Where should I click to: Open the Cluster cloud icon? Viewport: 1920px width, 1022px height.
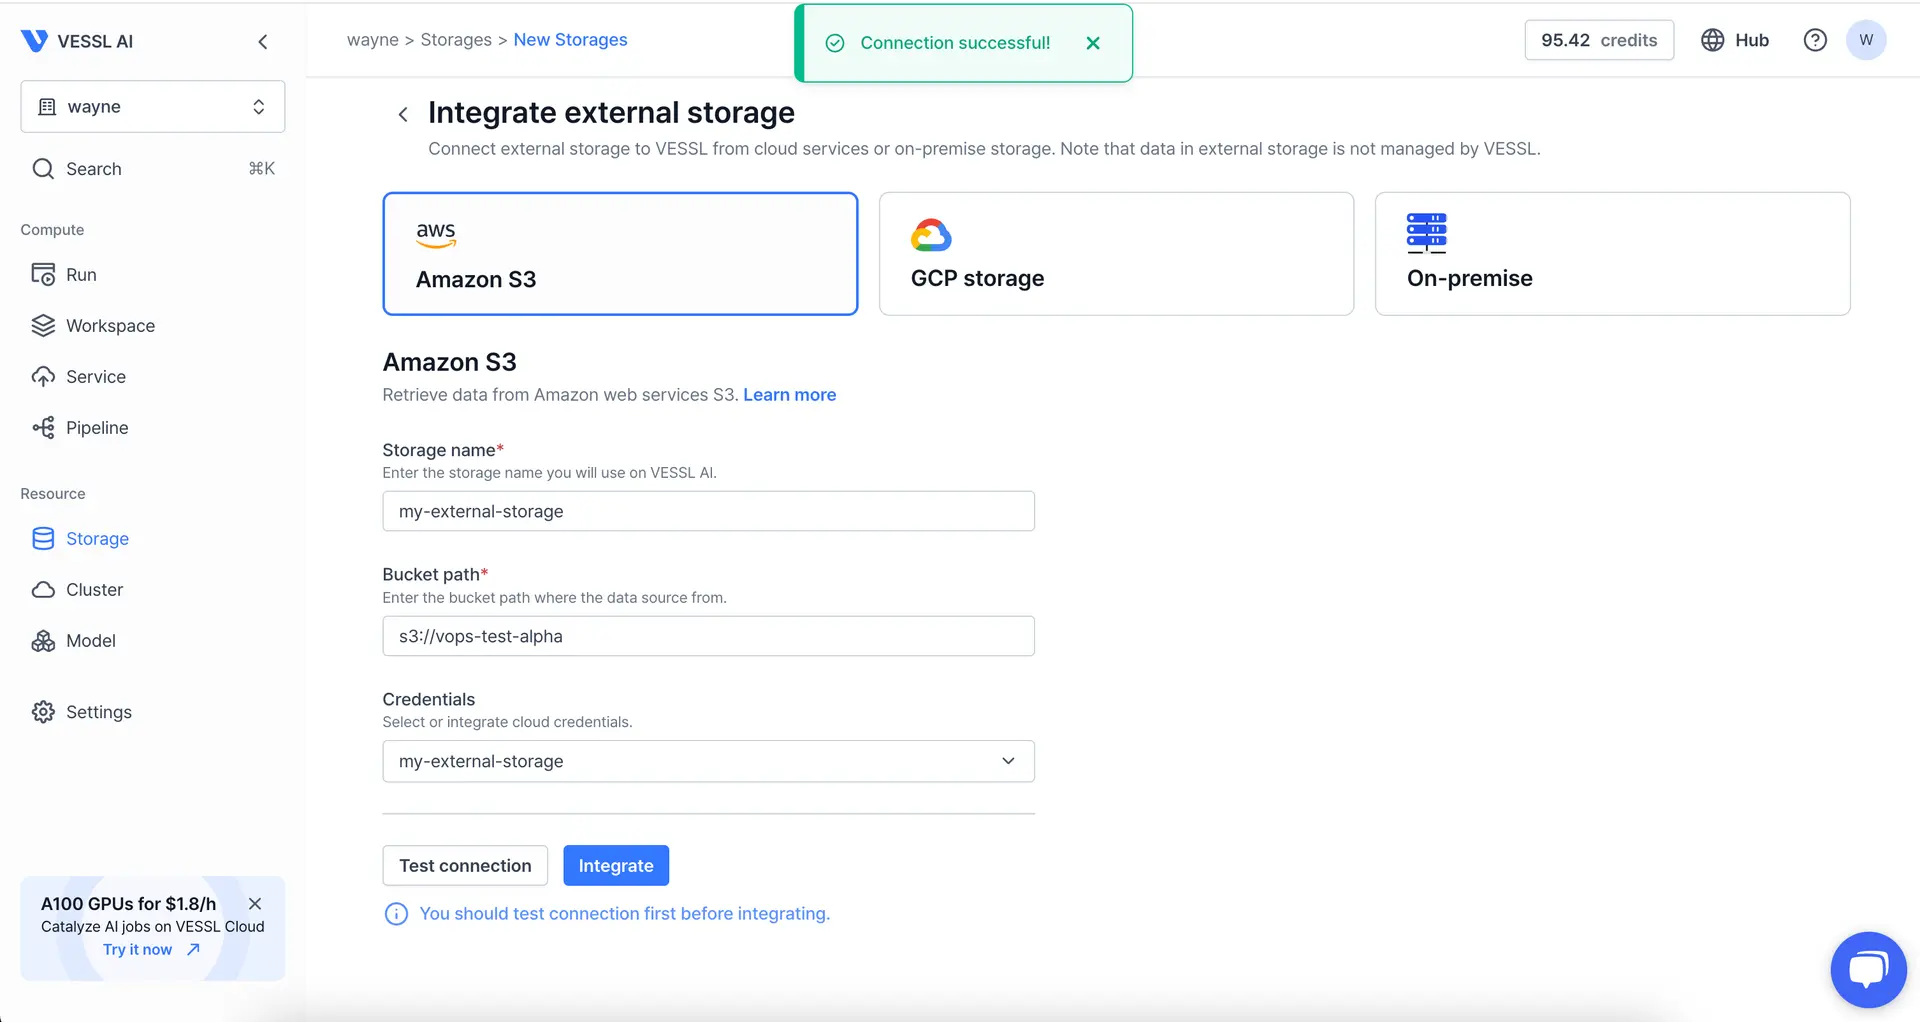[x=43, y=590]
